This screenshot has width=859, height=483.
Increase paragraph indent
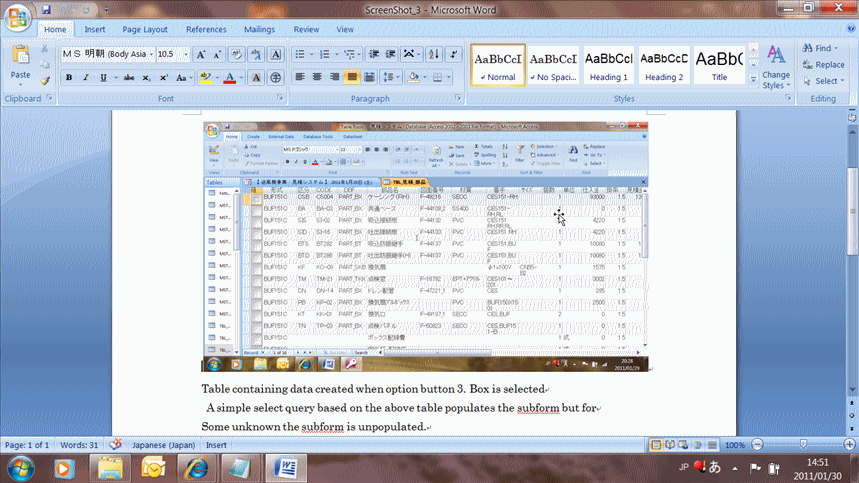(x=391, y=54)
